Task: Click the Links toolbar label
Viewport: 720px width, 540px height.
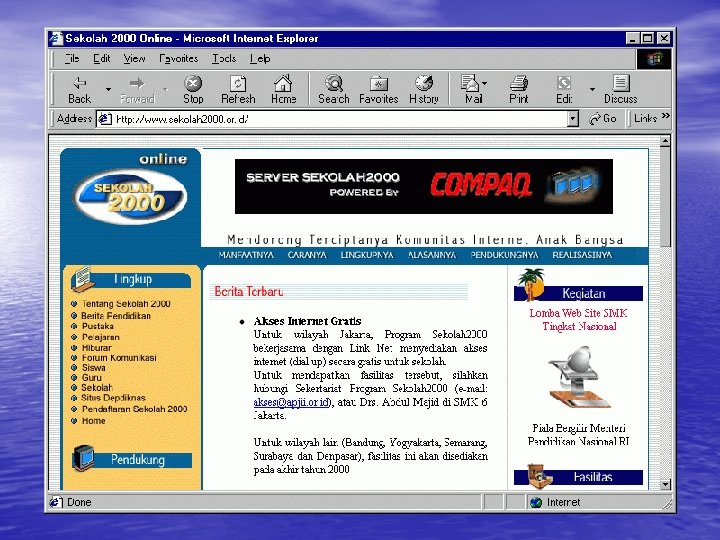Action: coord(646,118)
